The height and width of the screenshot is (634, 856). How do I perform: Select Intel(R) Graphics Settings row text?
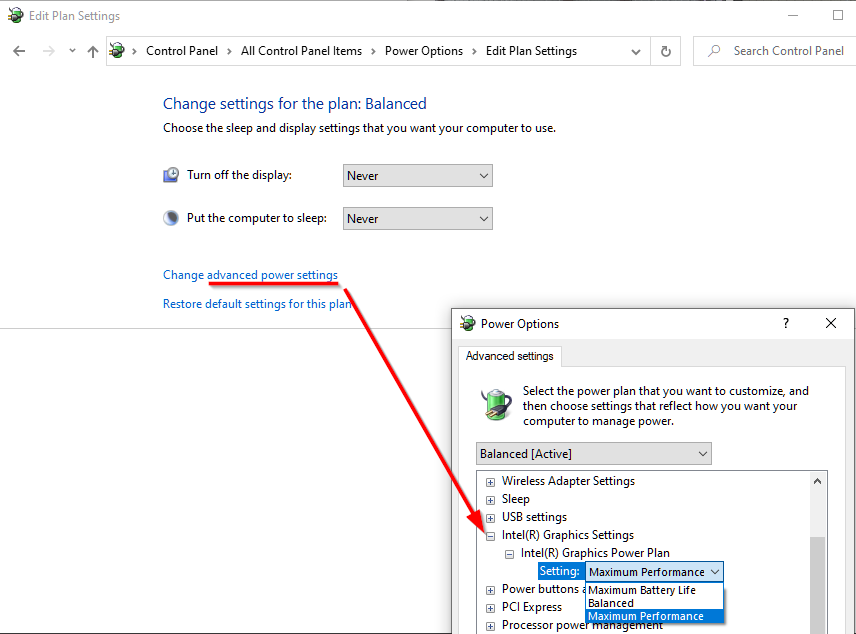pyautogui.click(x=568, y=535)
